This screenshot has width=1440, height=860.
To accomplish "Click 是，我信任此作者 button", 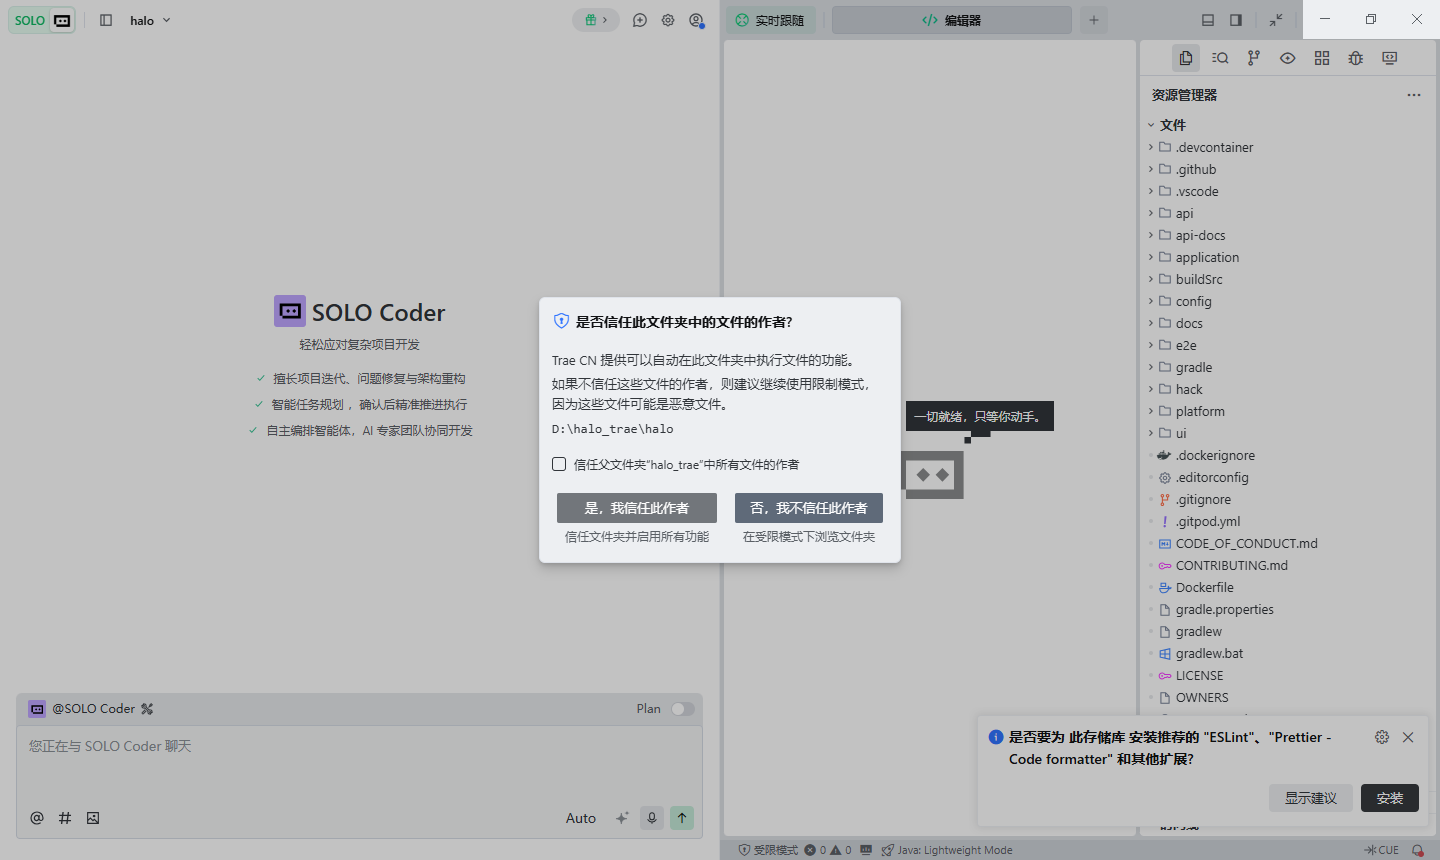I will pos(637,508).
